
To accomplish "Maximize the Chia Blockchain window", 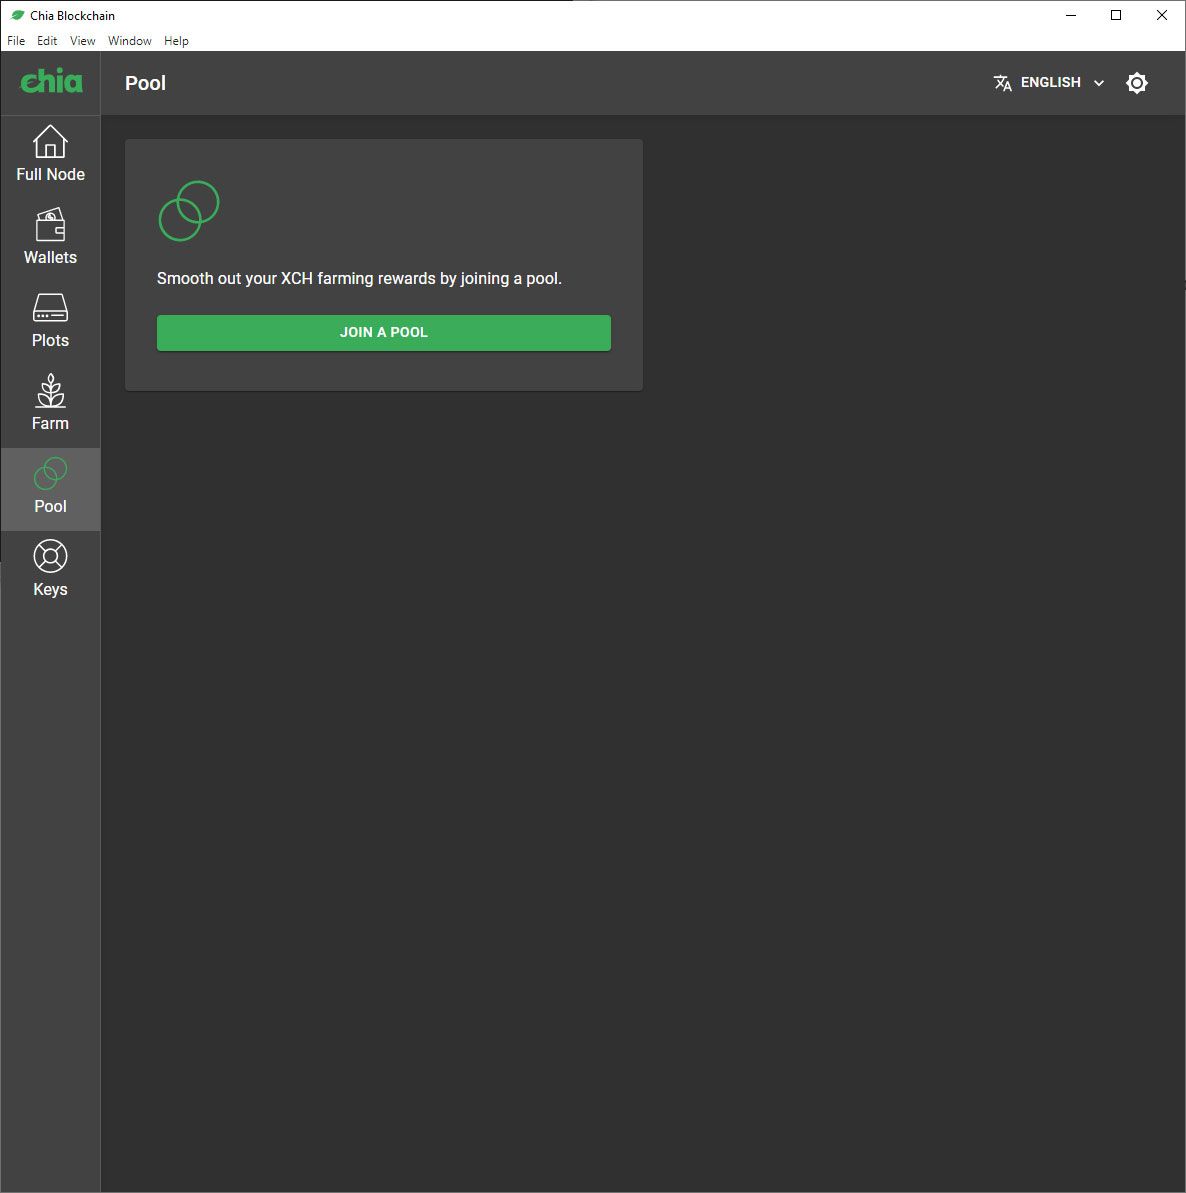I will click(1116, 15).
